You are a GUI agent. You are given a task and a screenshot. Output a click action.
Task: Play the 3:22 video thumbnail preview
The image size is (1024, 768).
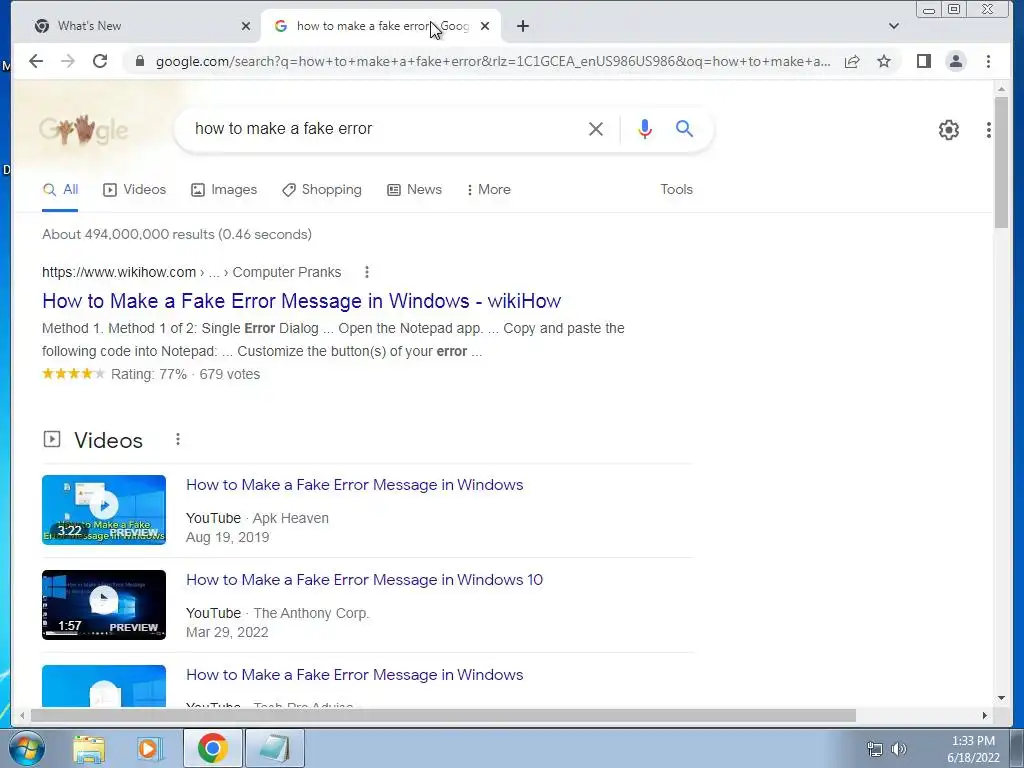pyautogui.click(x=104, y=509)
